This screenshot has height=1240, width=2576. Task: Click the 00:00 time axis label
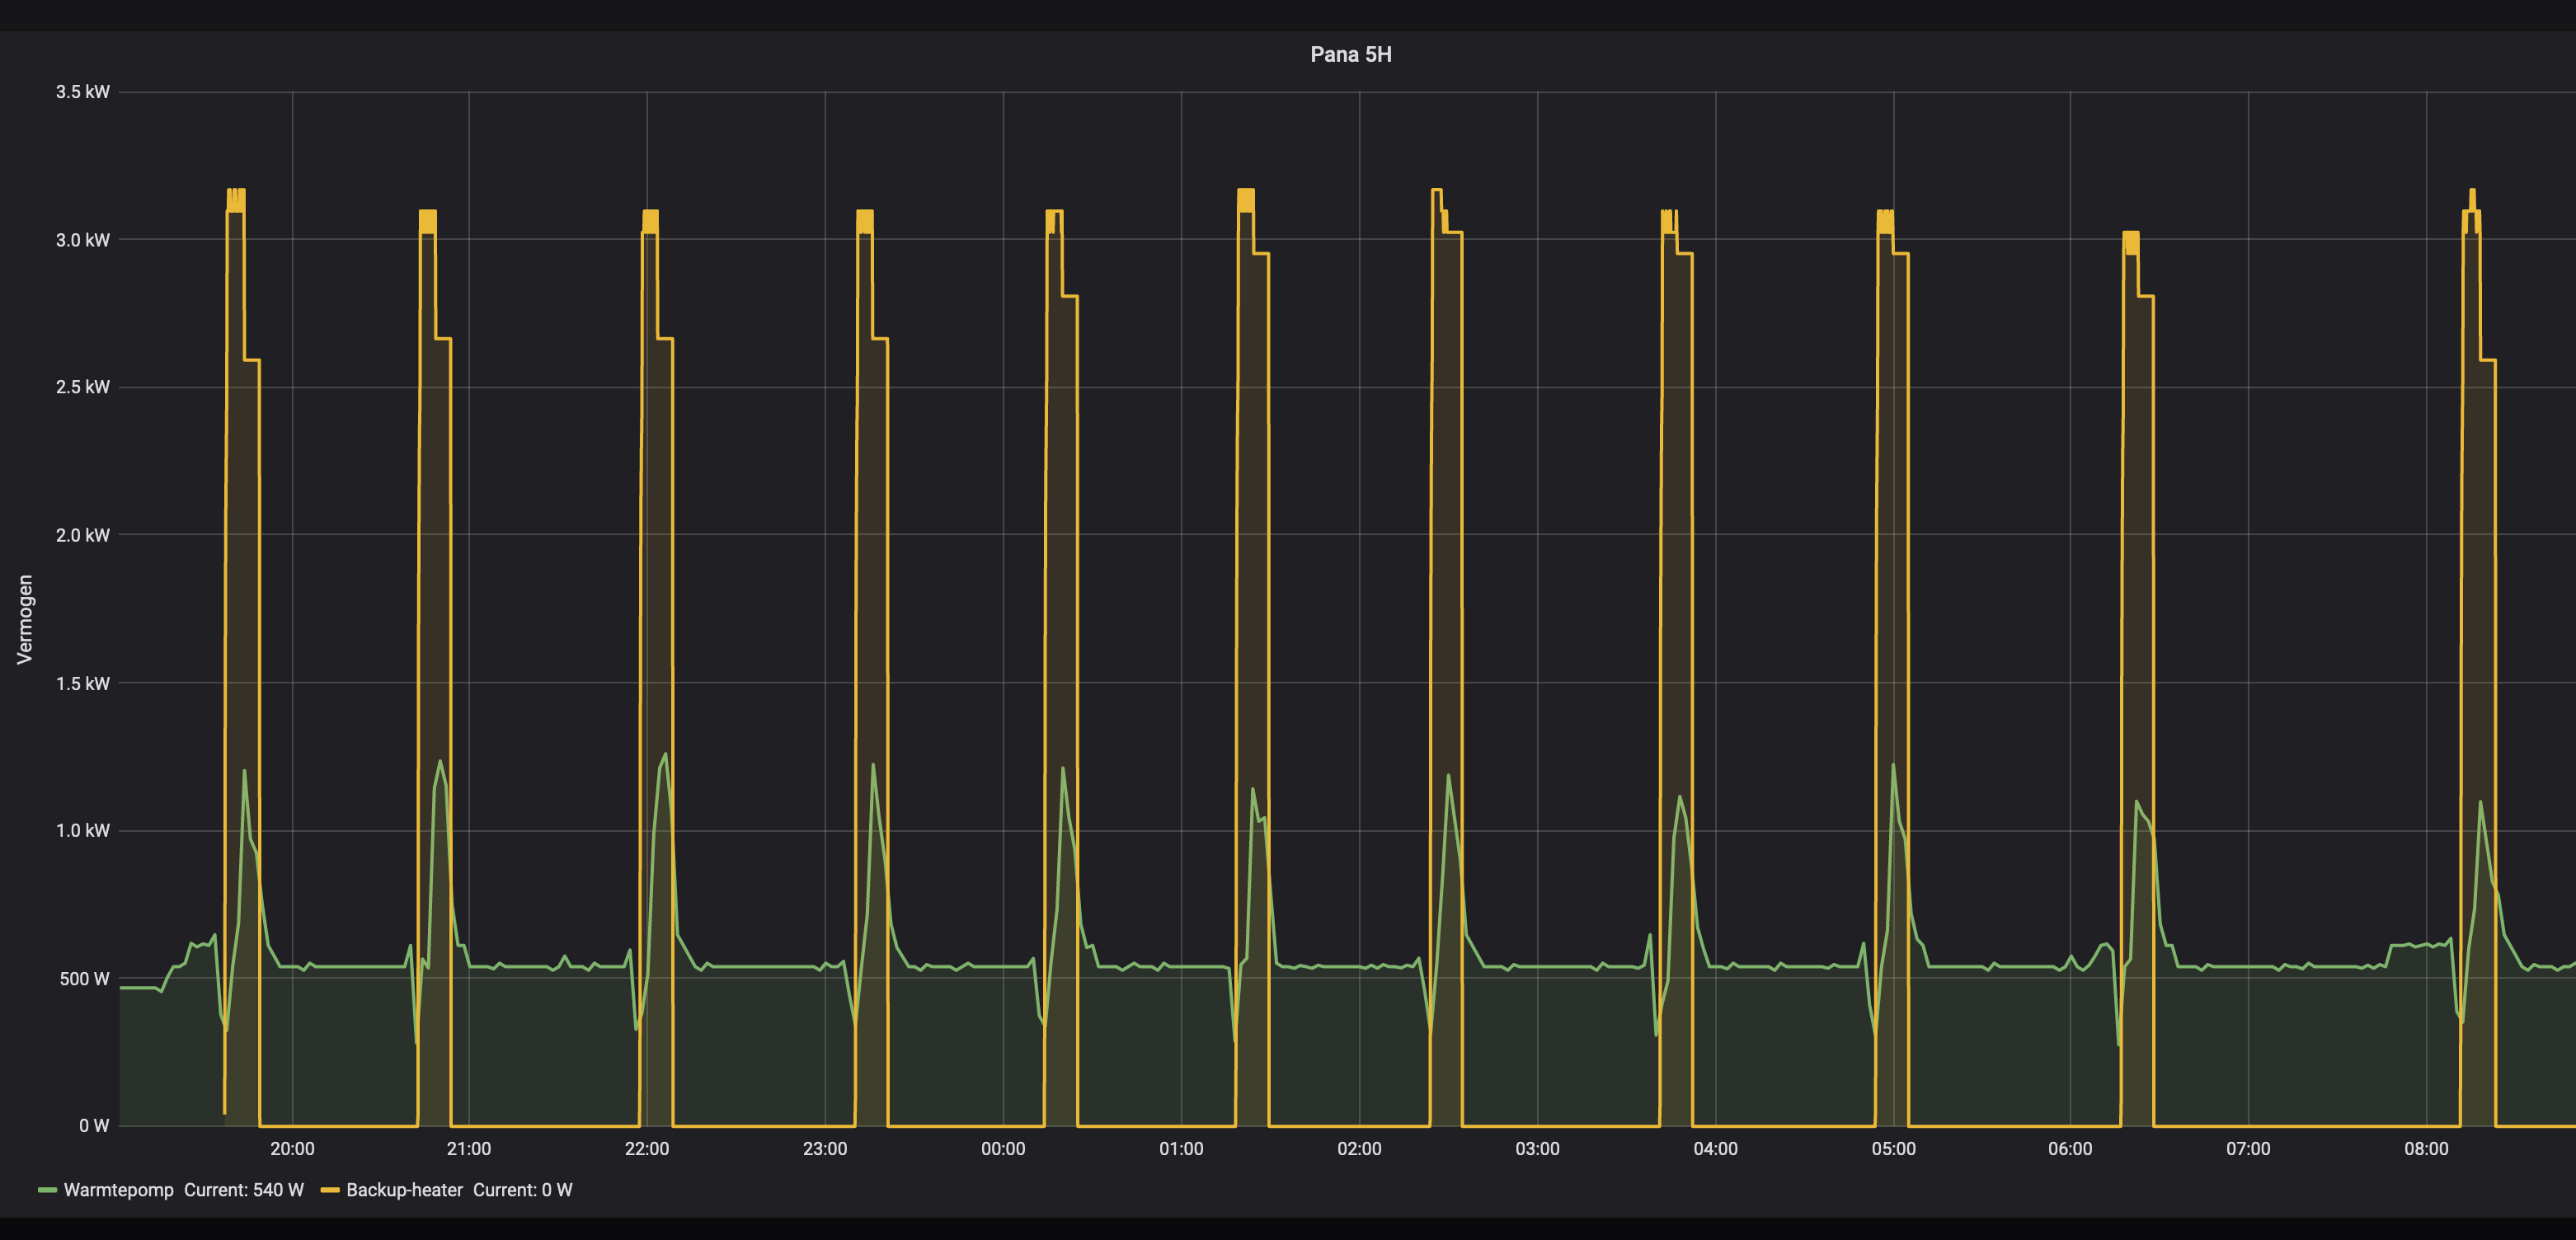[1003, 1149]
